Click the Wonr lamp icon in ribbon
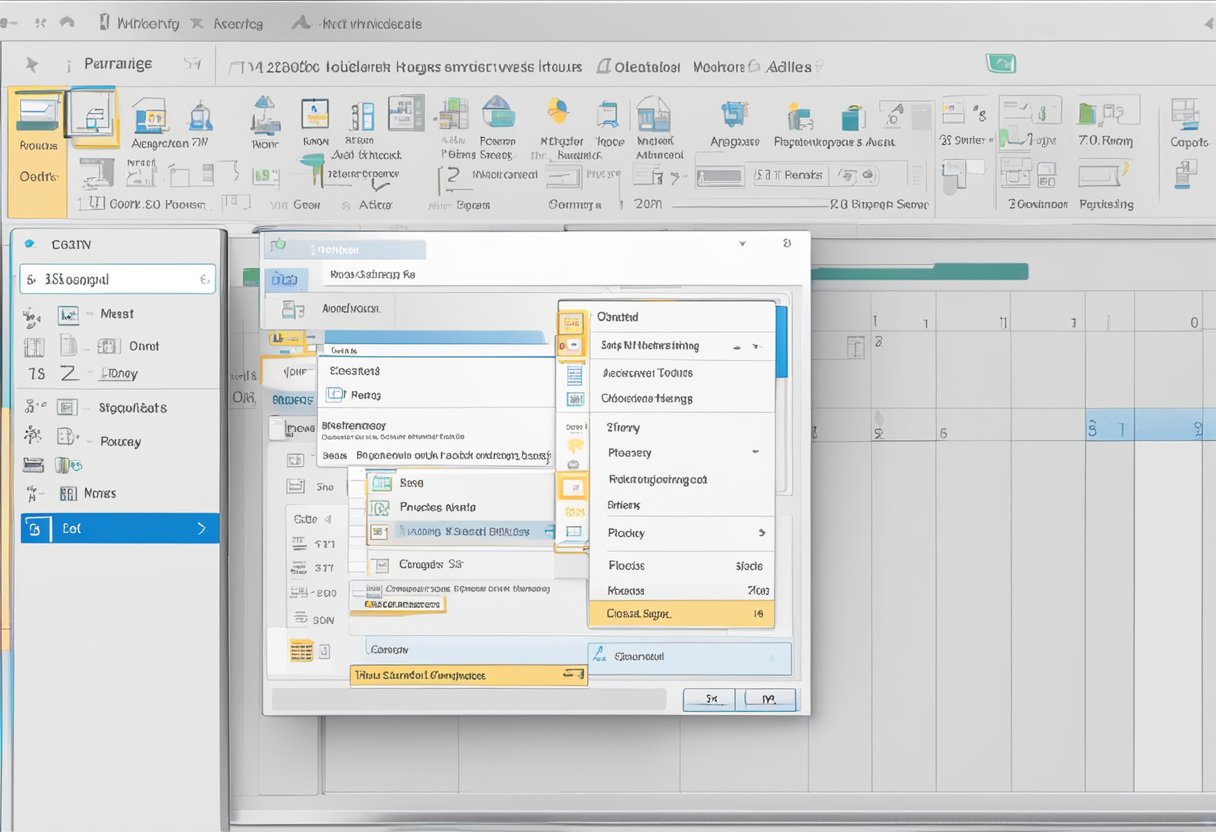Image resolution: width=1216 pixels, height=832 pixels. click(x=264, y=115)
